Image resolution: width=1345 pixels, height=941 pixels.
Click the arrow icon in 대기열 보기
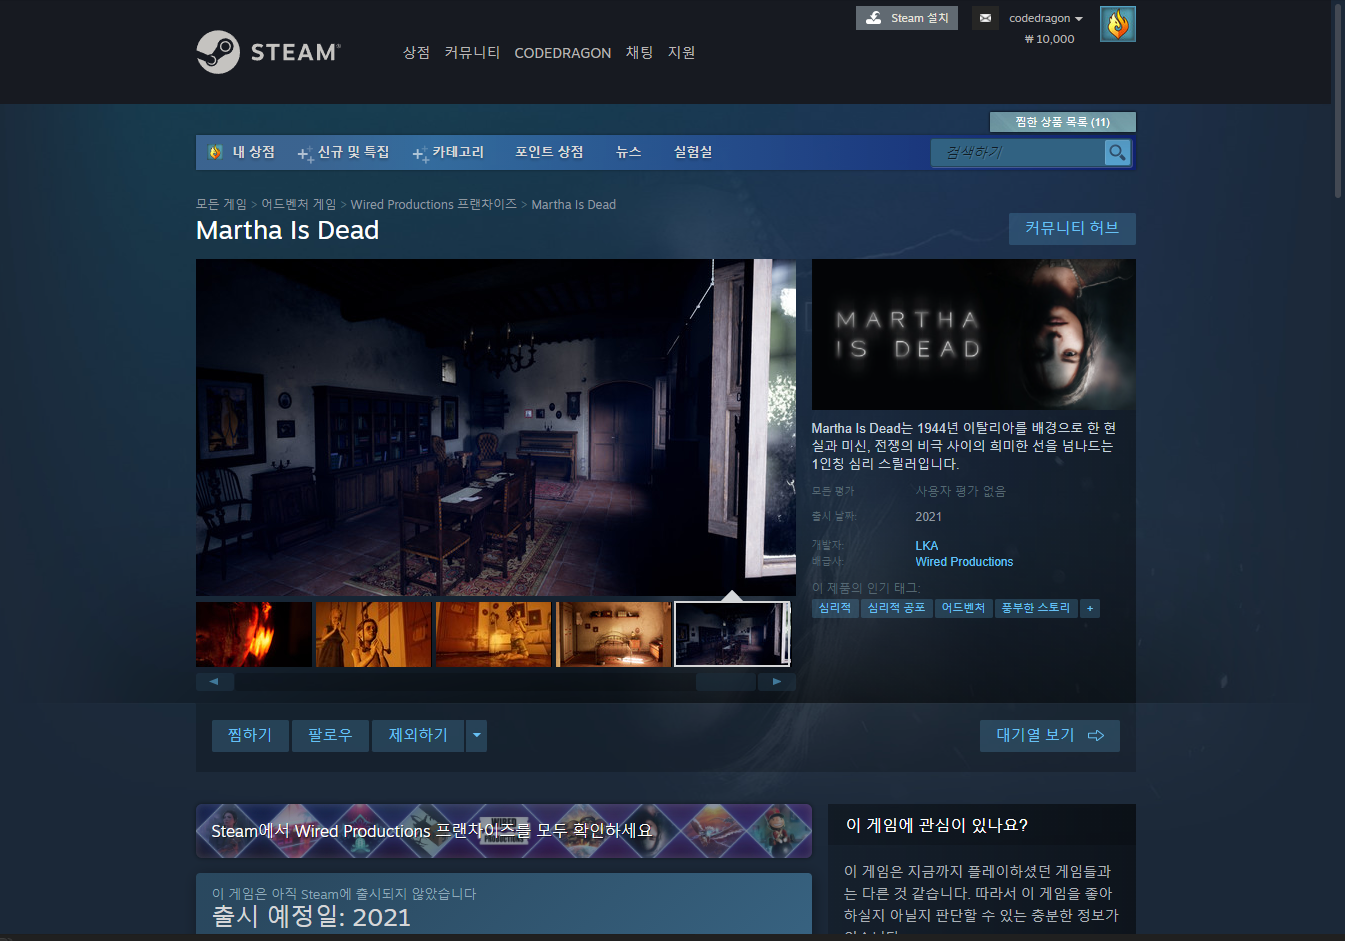pyautogui.click(x=1096, y=735)
